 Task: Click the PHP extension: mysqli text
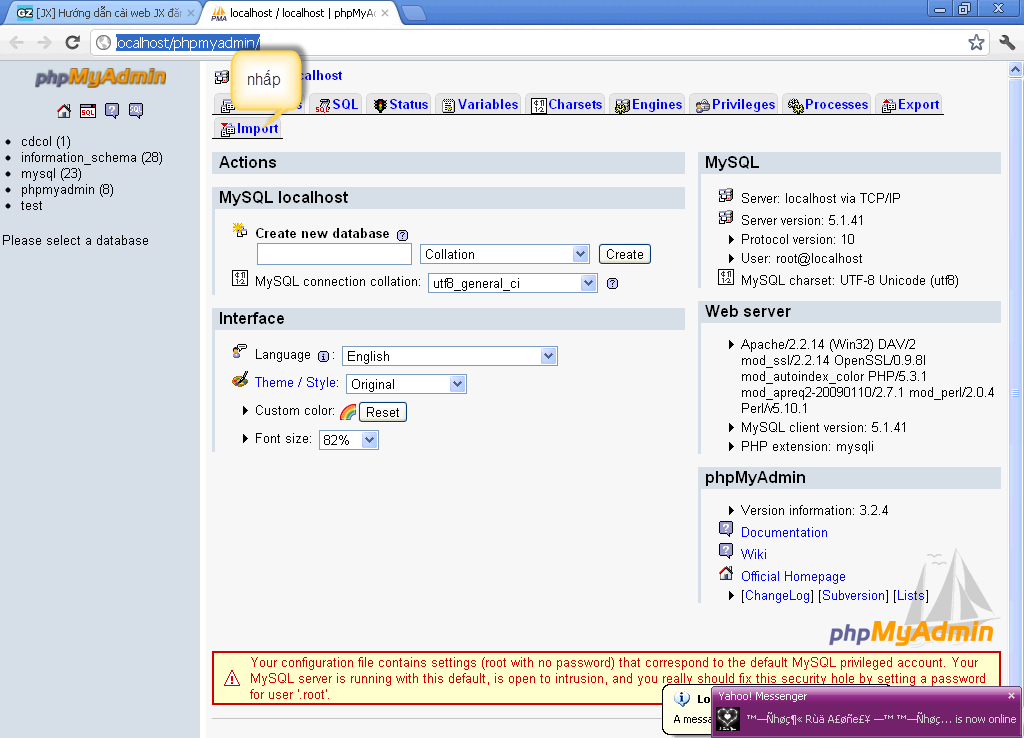(807, 447)
